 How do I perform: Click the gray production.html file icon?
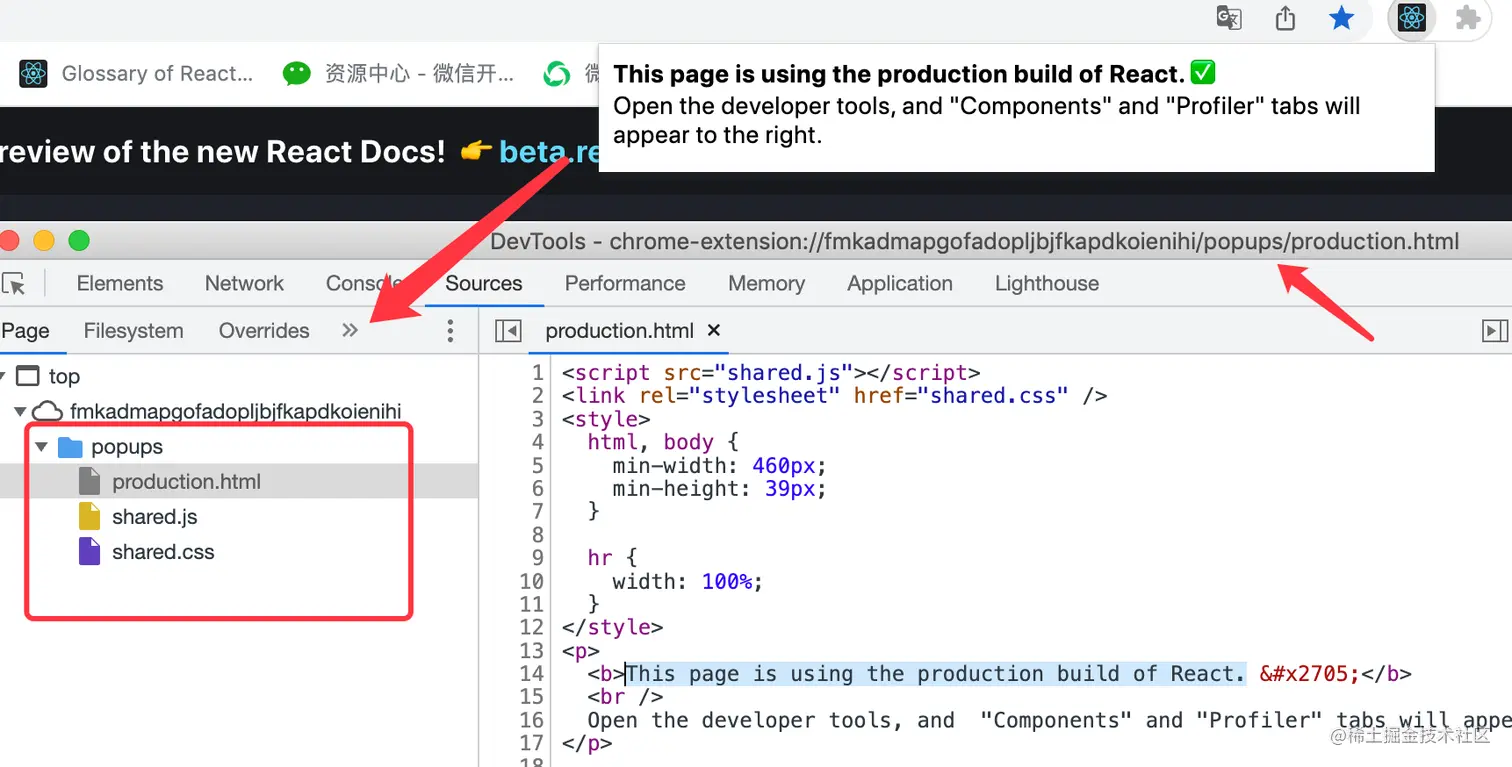tap(90, 482)
